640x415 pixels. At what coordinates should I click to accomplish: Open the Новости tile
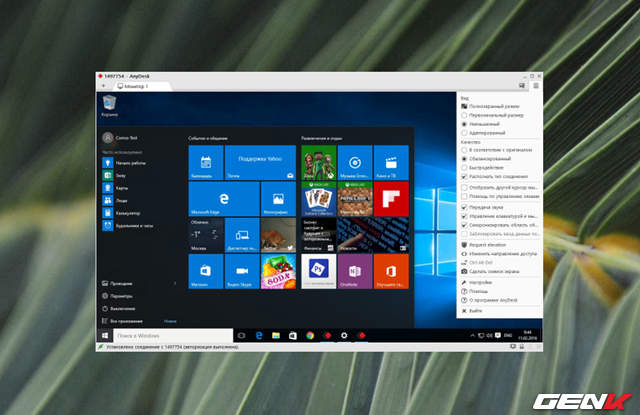(373, 235)
